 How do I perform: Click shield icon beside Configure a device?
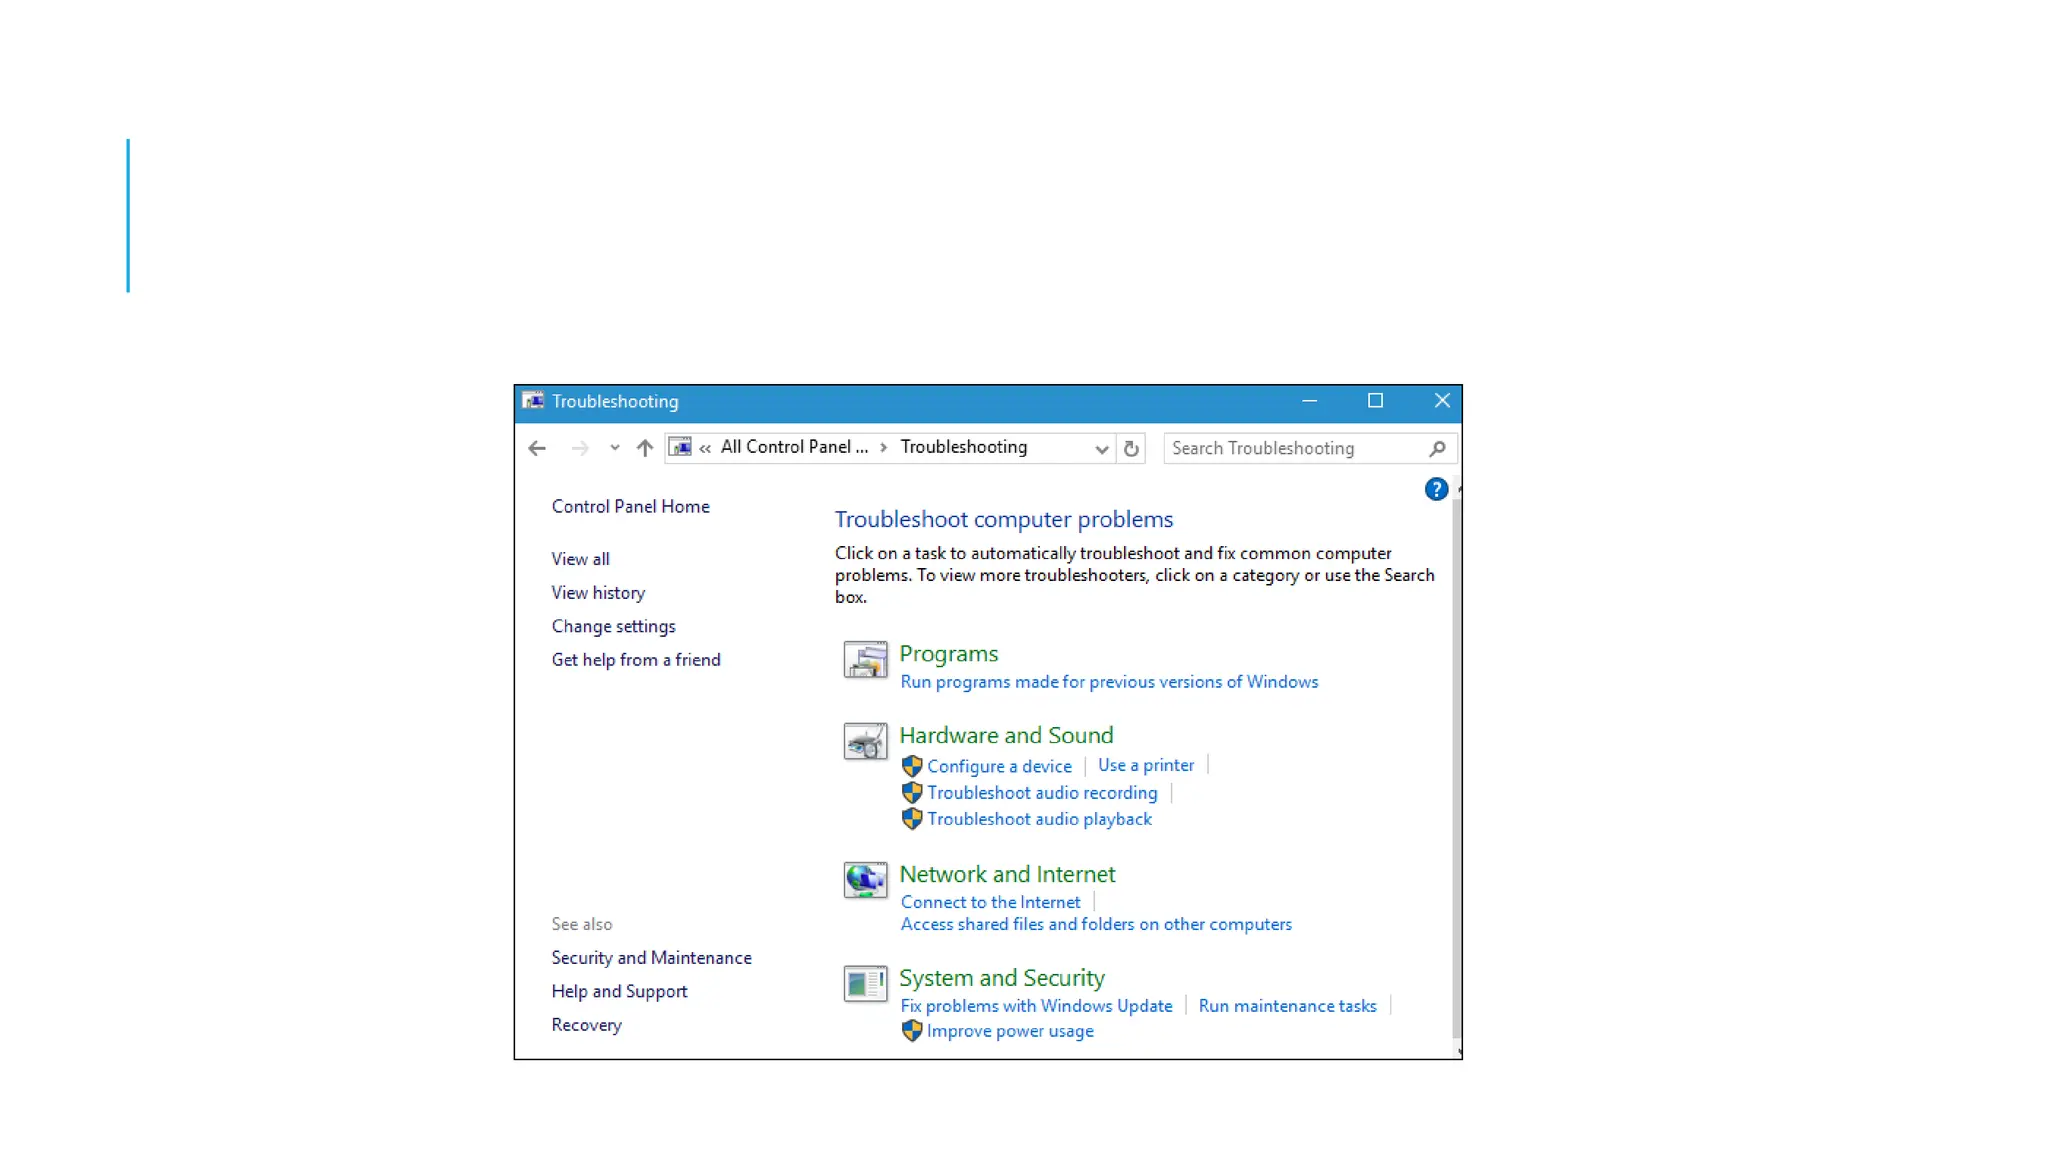click(x=912, y=766)
